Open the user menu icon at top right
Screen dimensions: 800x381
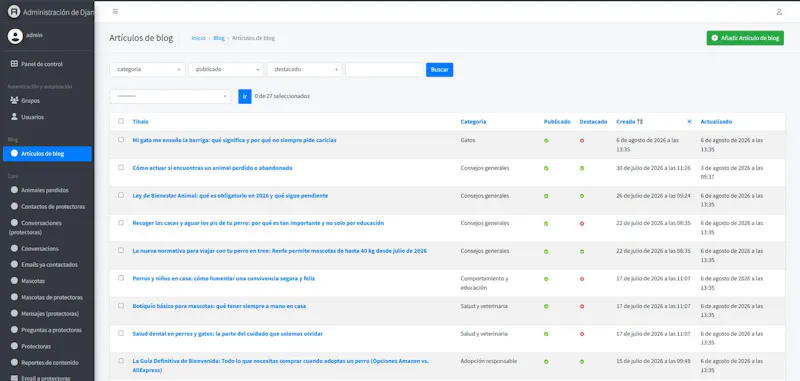[x=779, y=12]
